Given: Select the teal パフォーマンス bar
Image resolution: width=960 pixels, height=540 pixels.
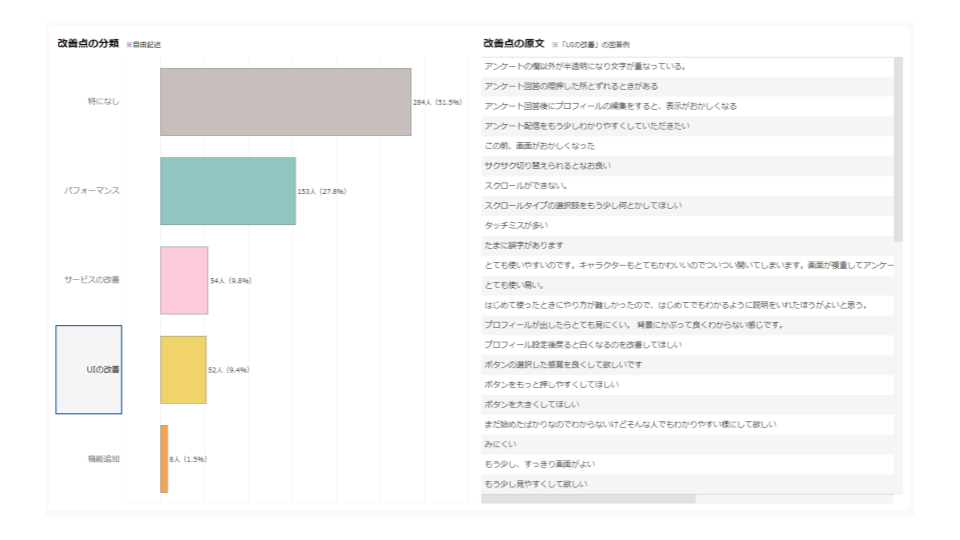Looking at the screenshot, I should [228, 191].
